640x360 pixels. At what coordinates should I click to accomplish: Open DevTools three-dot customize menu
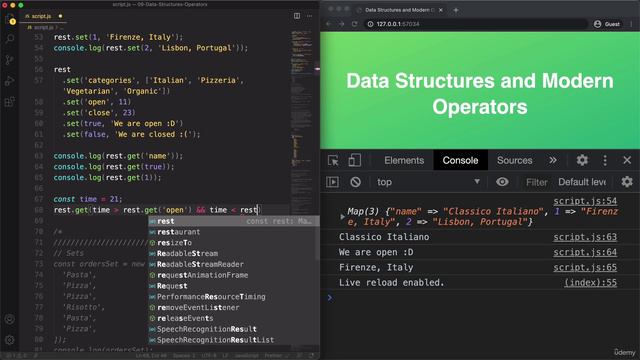(605, 160)
